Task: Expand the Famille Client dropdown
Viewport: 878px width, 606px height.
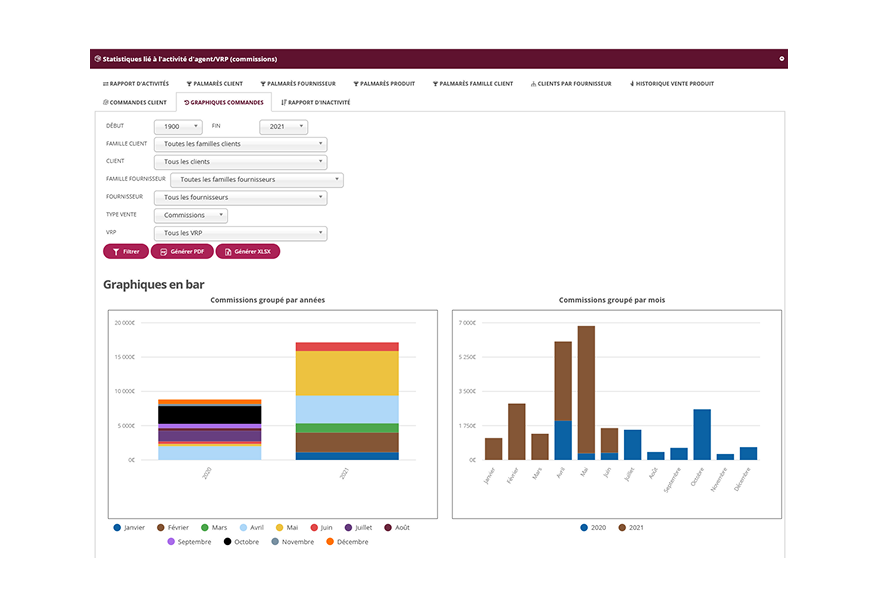Action: pyautogui.click(x=240, y=144)
